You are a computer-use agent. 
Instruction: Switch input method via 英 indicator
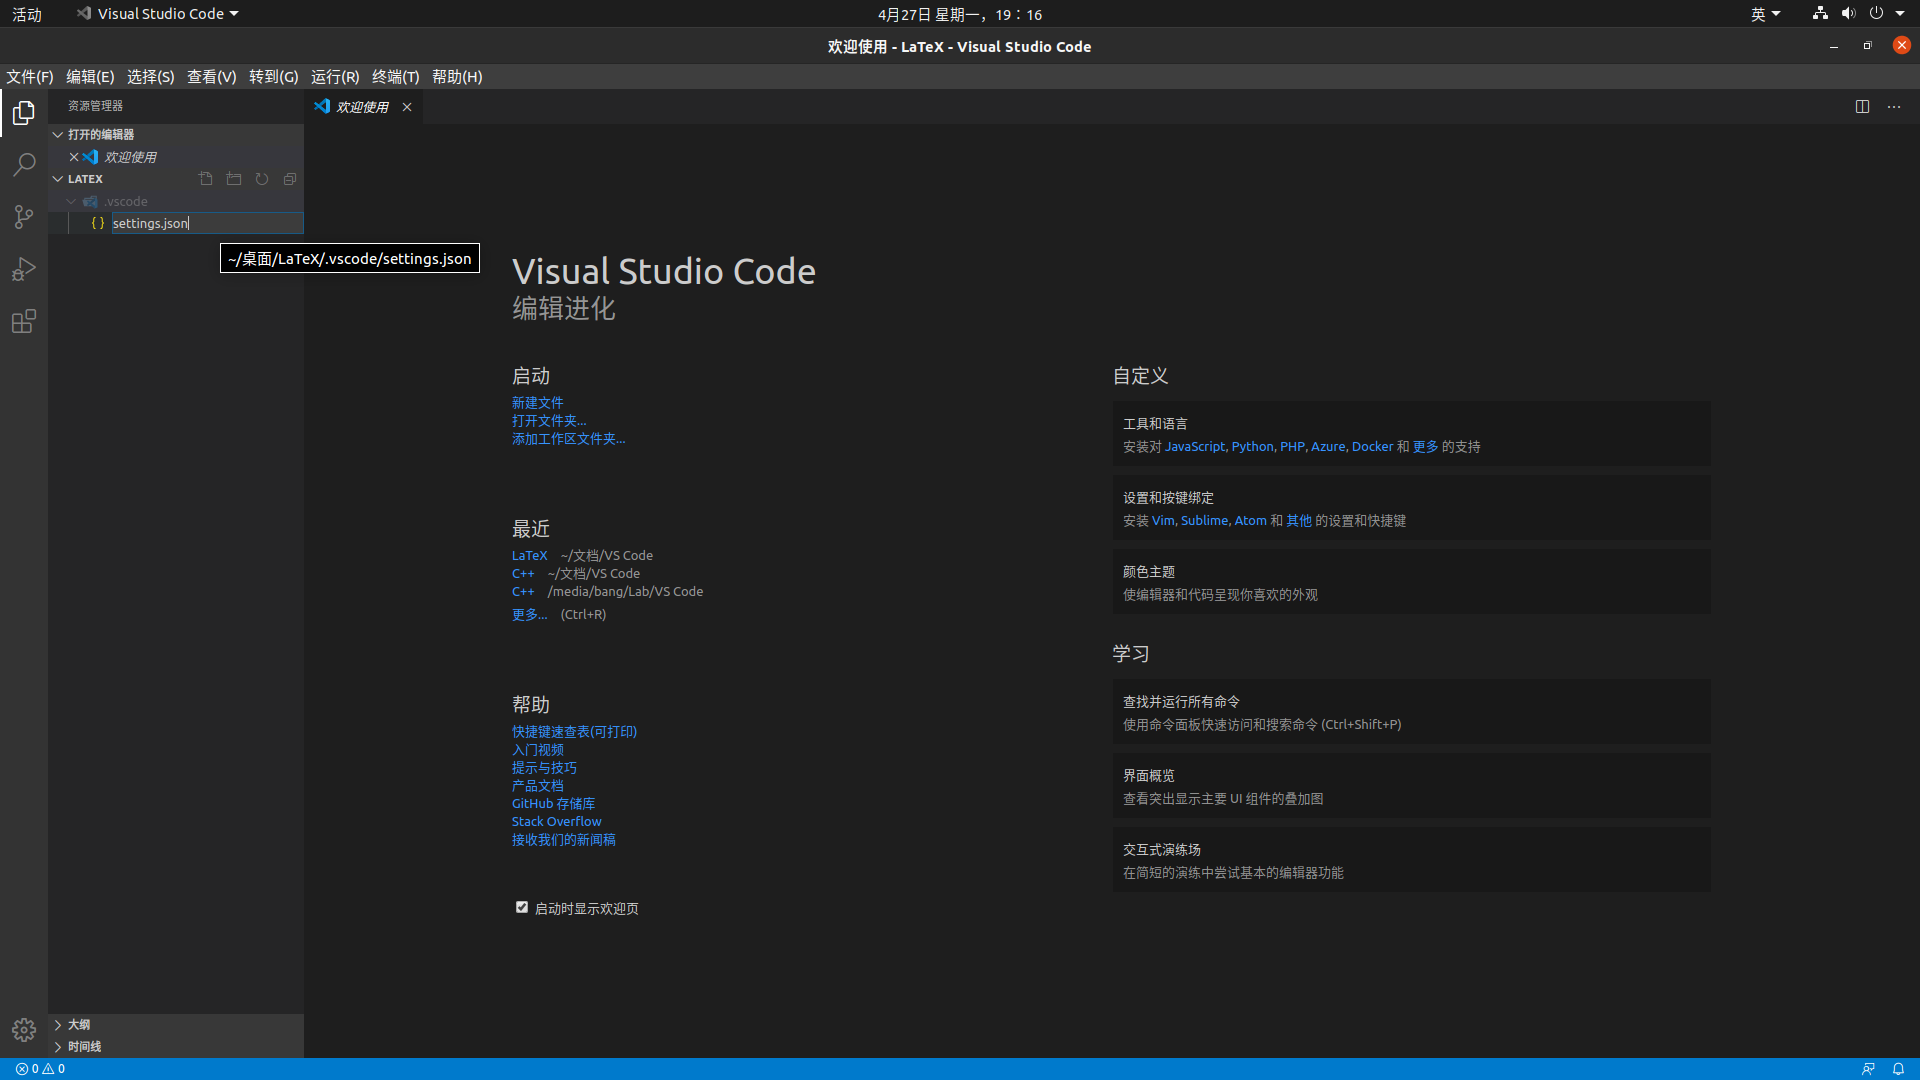[1765, 14]
